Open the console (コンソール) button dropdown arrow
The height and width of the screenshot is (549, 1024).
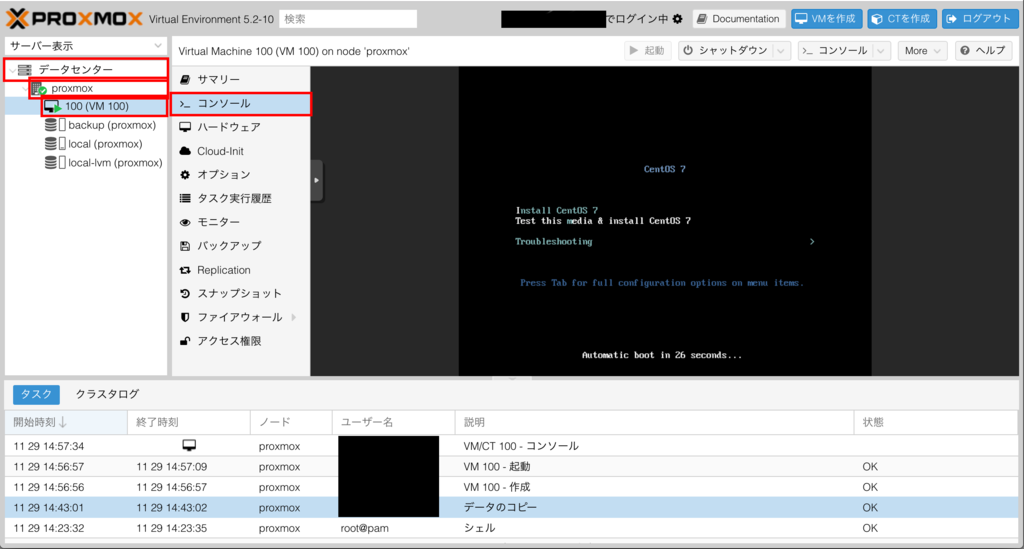point(881,51)
